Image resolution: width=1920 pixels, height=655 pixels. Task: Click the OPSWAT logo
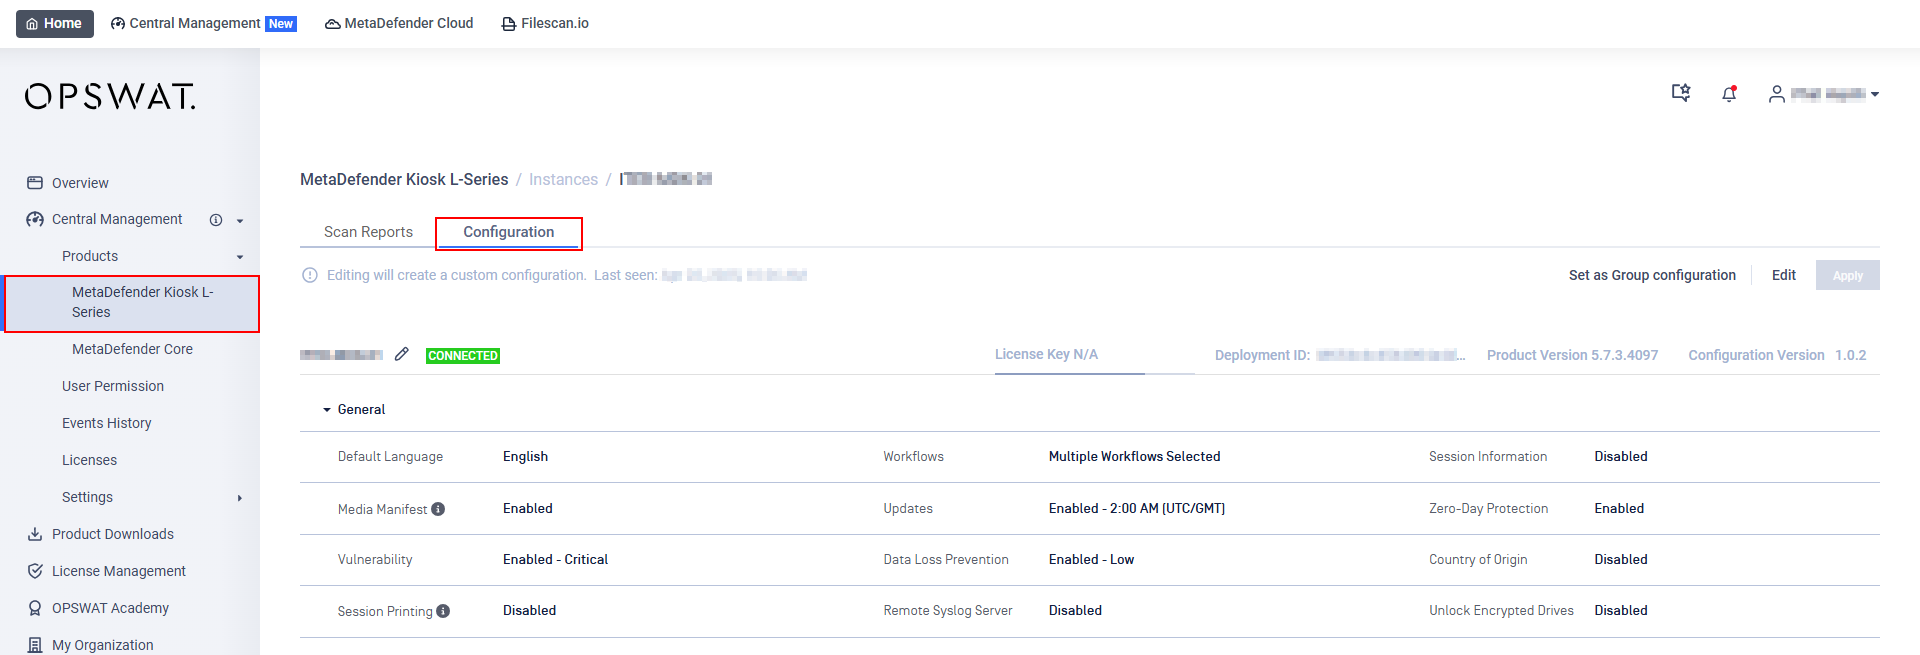[x=110, y=96]
